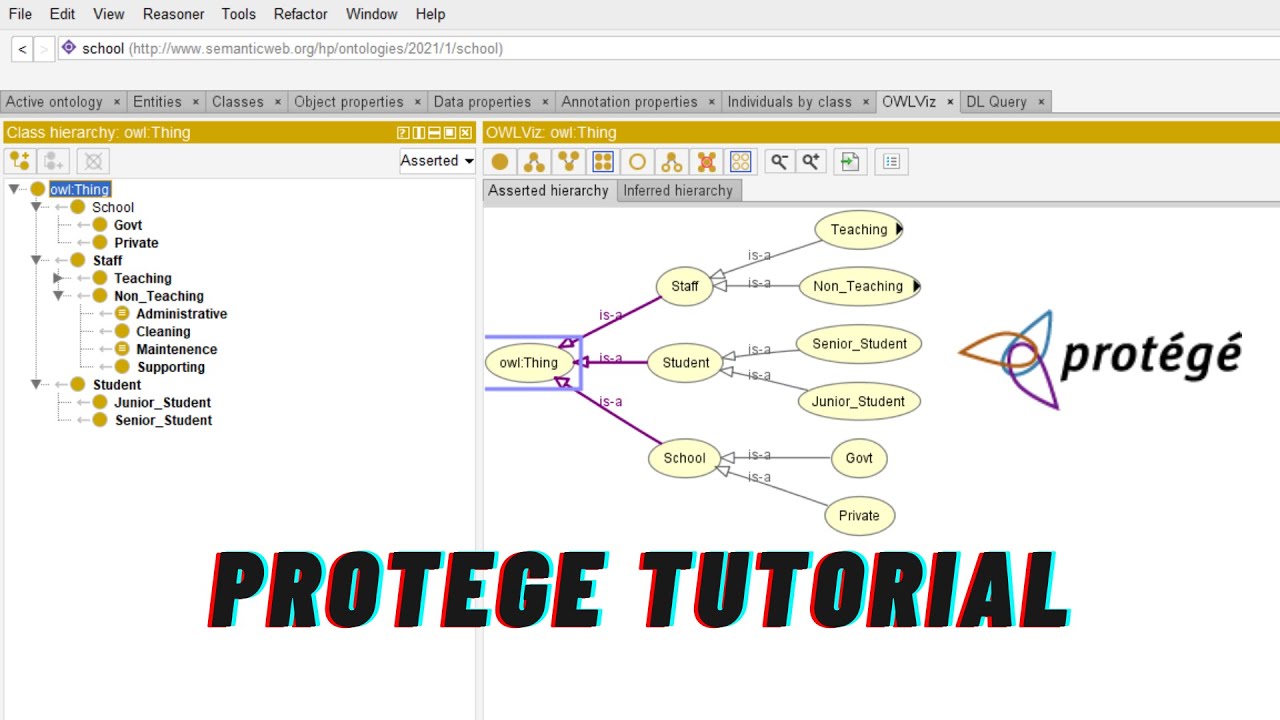Go back with the left arrow button

tap(23, 49)
